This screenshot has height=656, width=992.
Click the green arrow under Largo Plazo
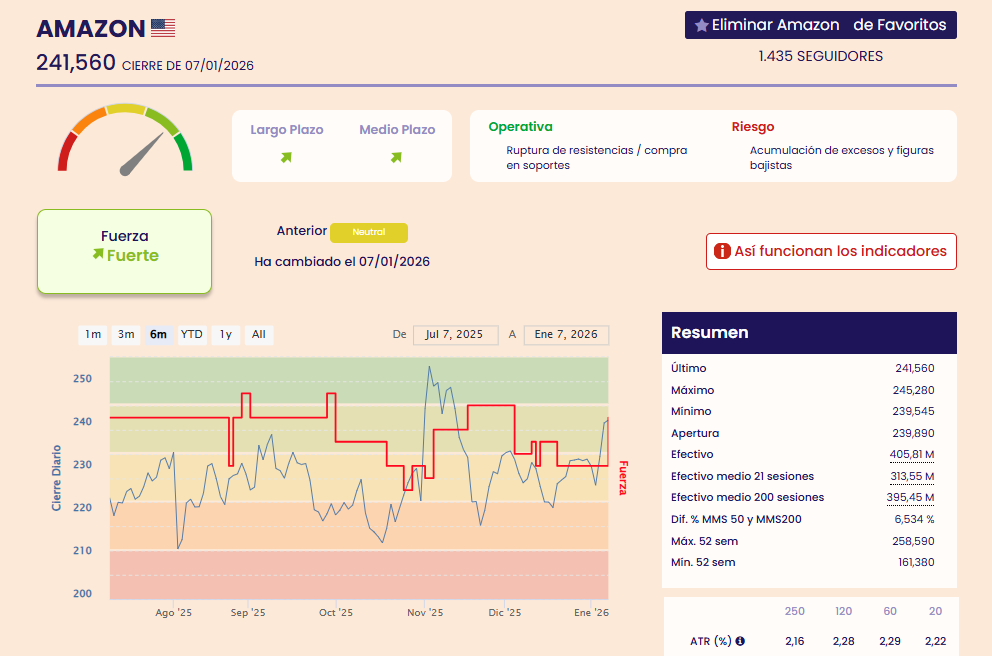(286, 157)
